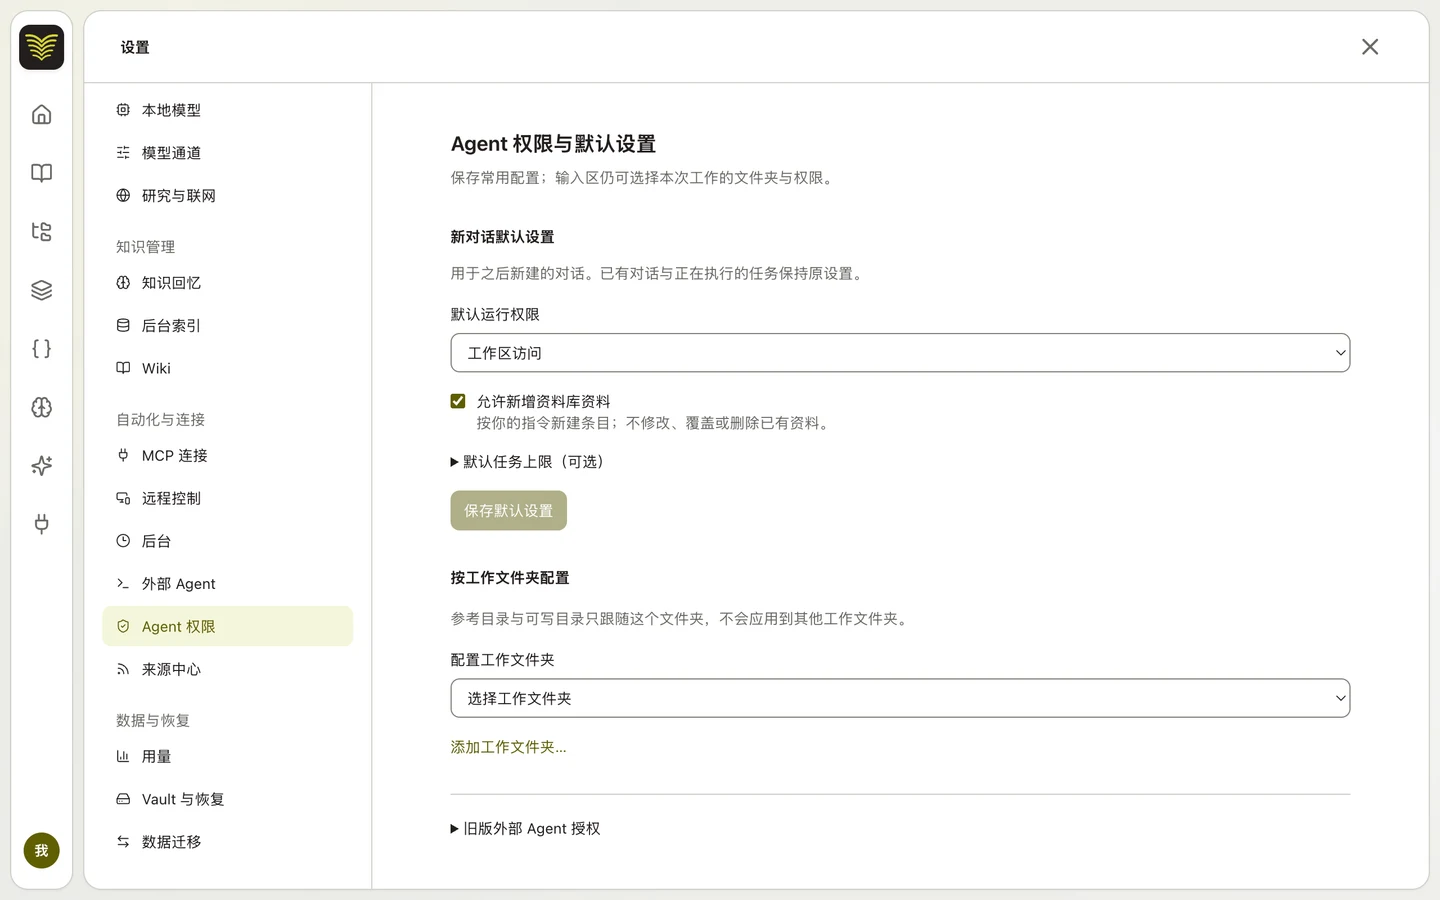Click the globe icon beside 研究与联网
Screen dimensions: 1440x900
(123, 196)
